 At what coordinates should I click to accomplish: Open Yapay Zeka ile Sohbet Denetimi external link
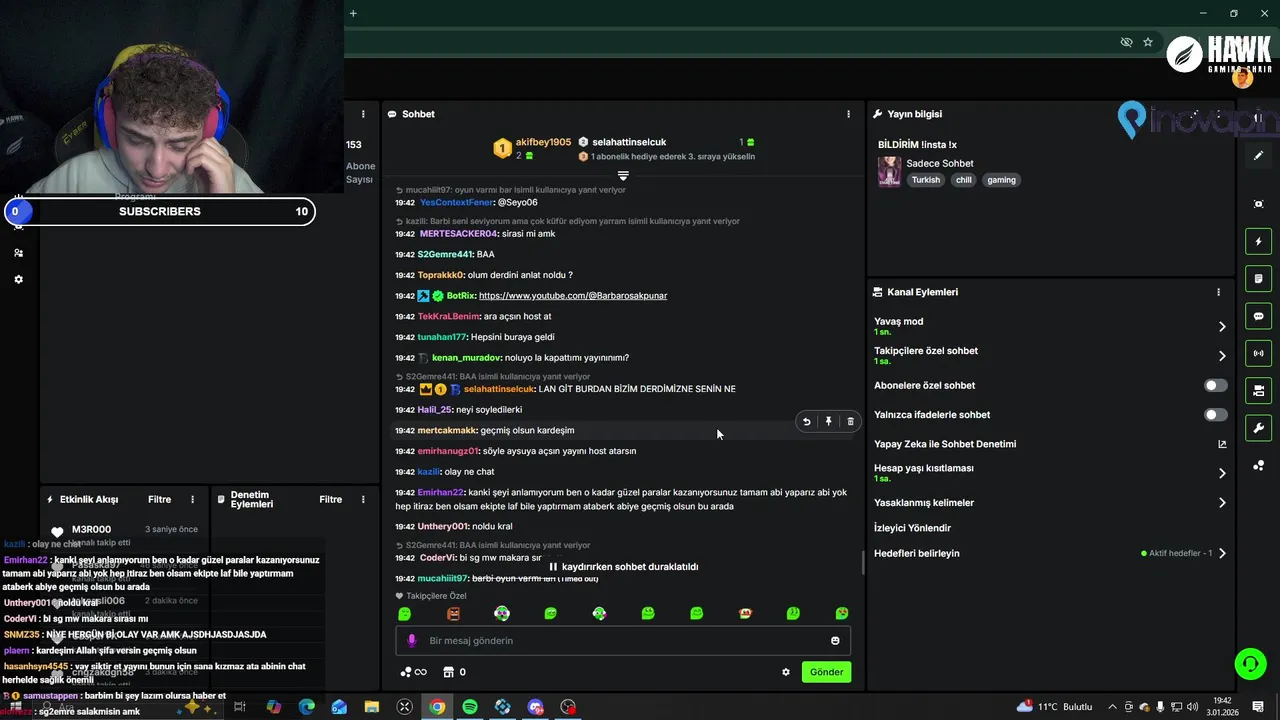click(x=1222, y=444)
